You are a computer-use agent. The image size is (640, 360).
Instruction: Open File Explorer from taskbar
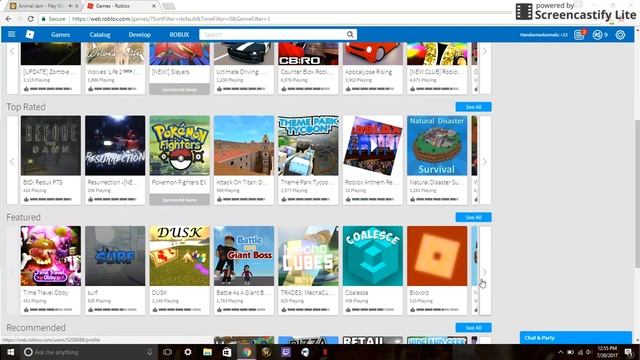tap(207, 352)
